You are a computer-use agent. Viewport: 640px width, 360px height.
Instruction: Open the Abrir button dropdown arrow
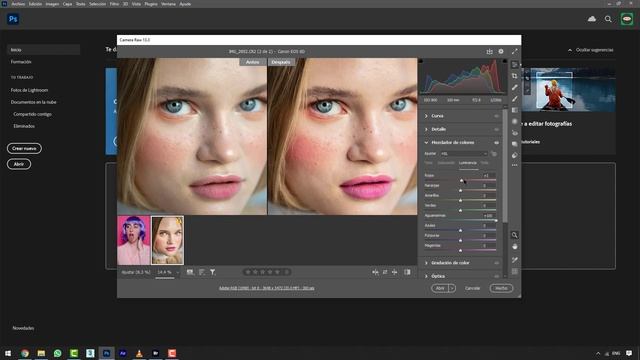point(452,288)
